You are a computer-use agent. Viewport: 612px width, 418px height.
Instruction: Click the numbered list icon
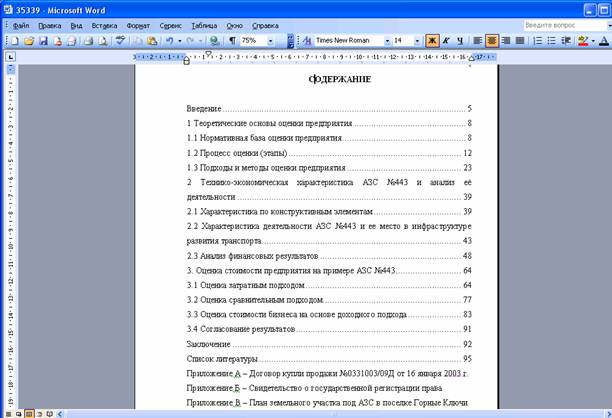click(x=537, y=41)
